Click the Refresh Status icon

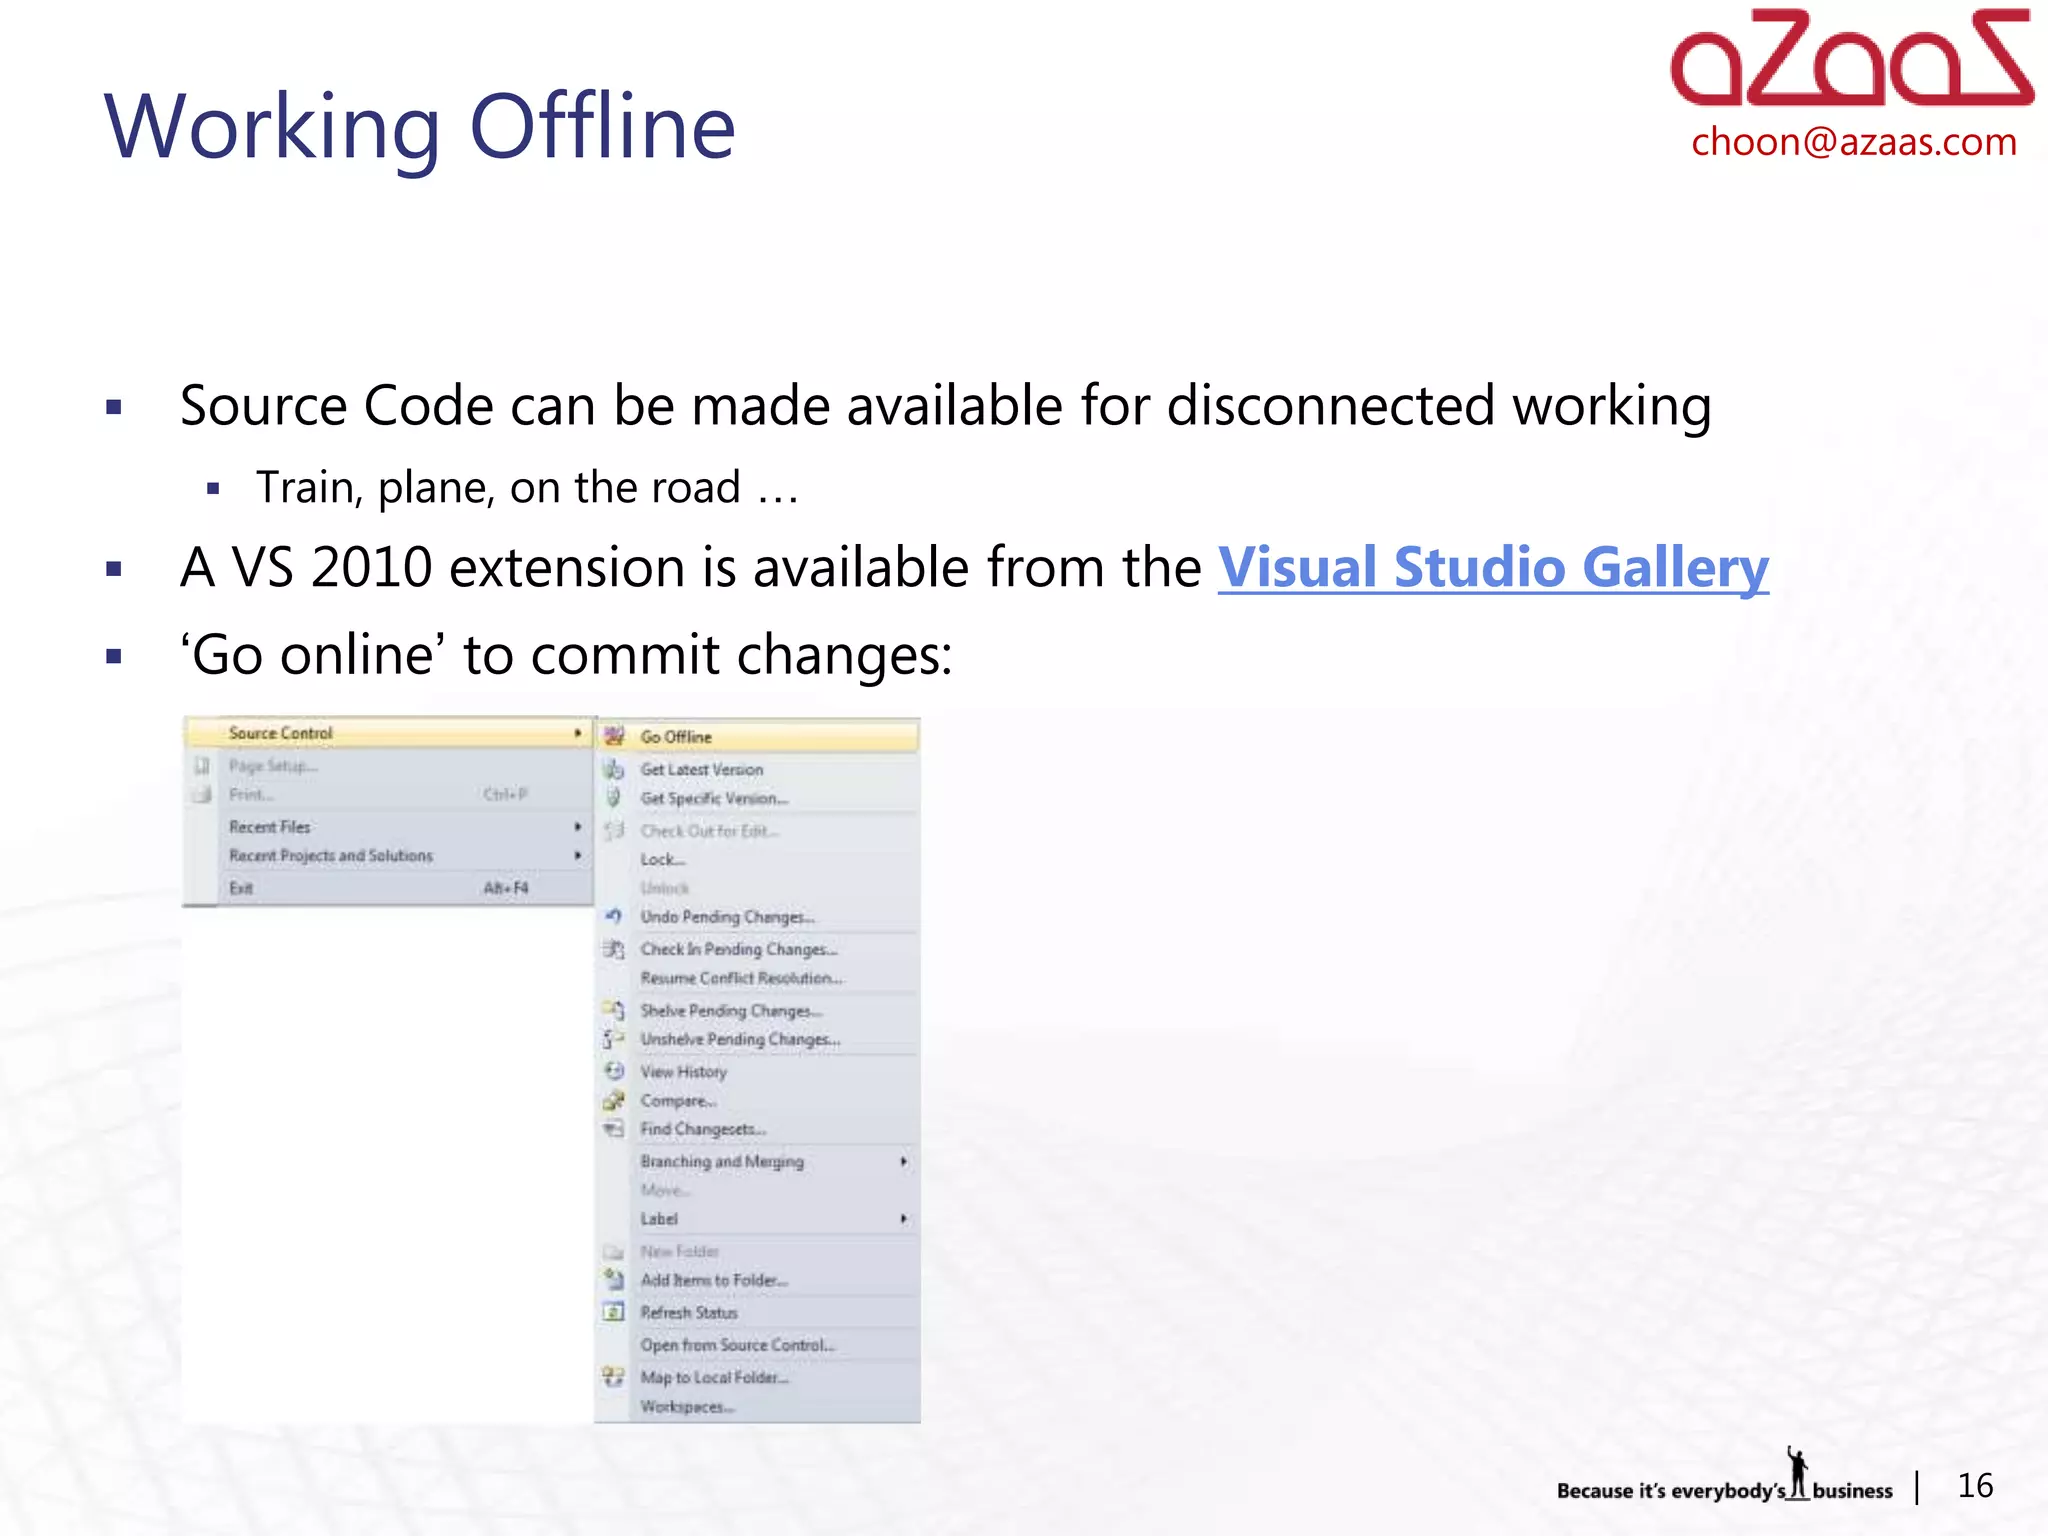614,1312
